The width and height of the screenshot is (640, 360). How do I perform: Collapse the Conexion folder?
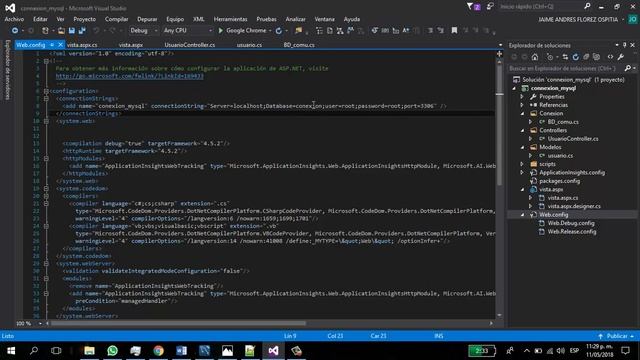click(522, 113)
